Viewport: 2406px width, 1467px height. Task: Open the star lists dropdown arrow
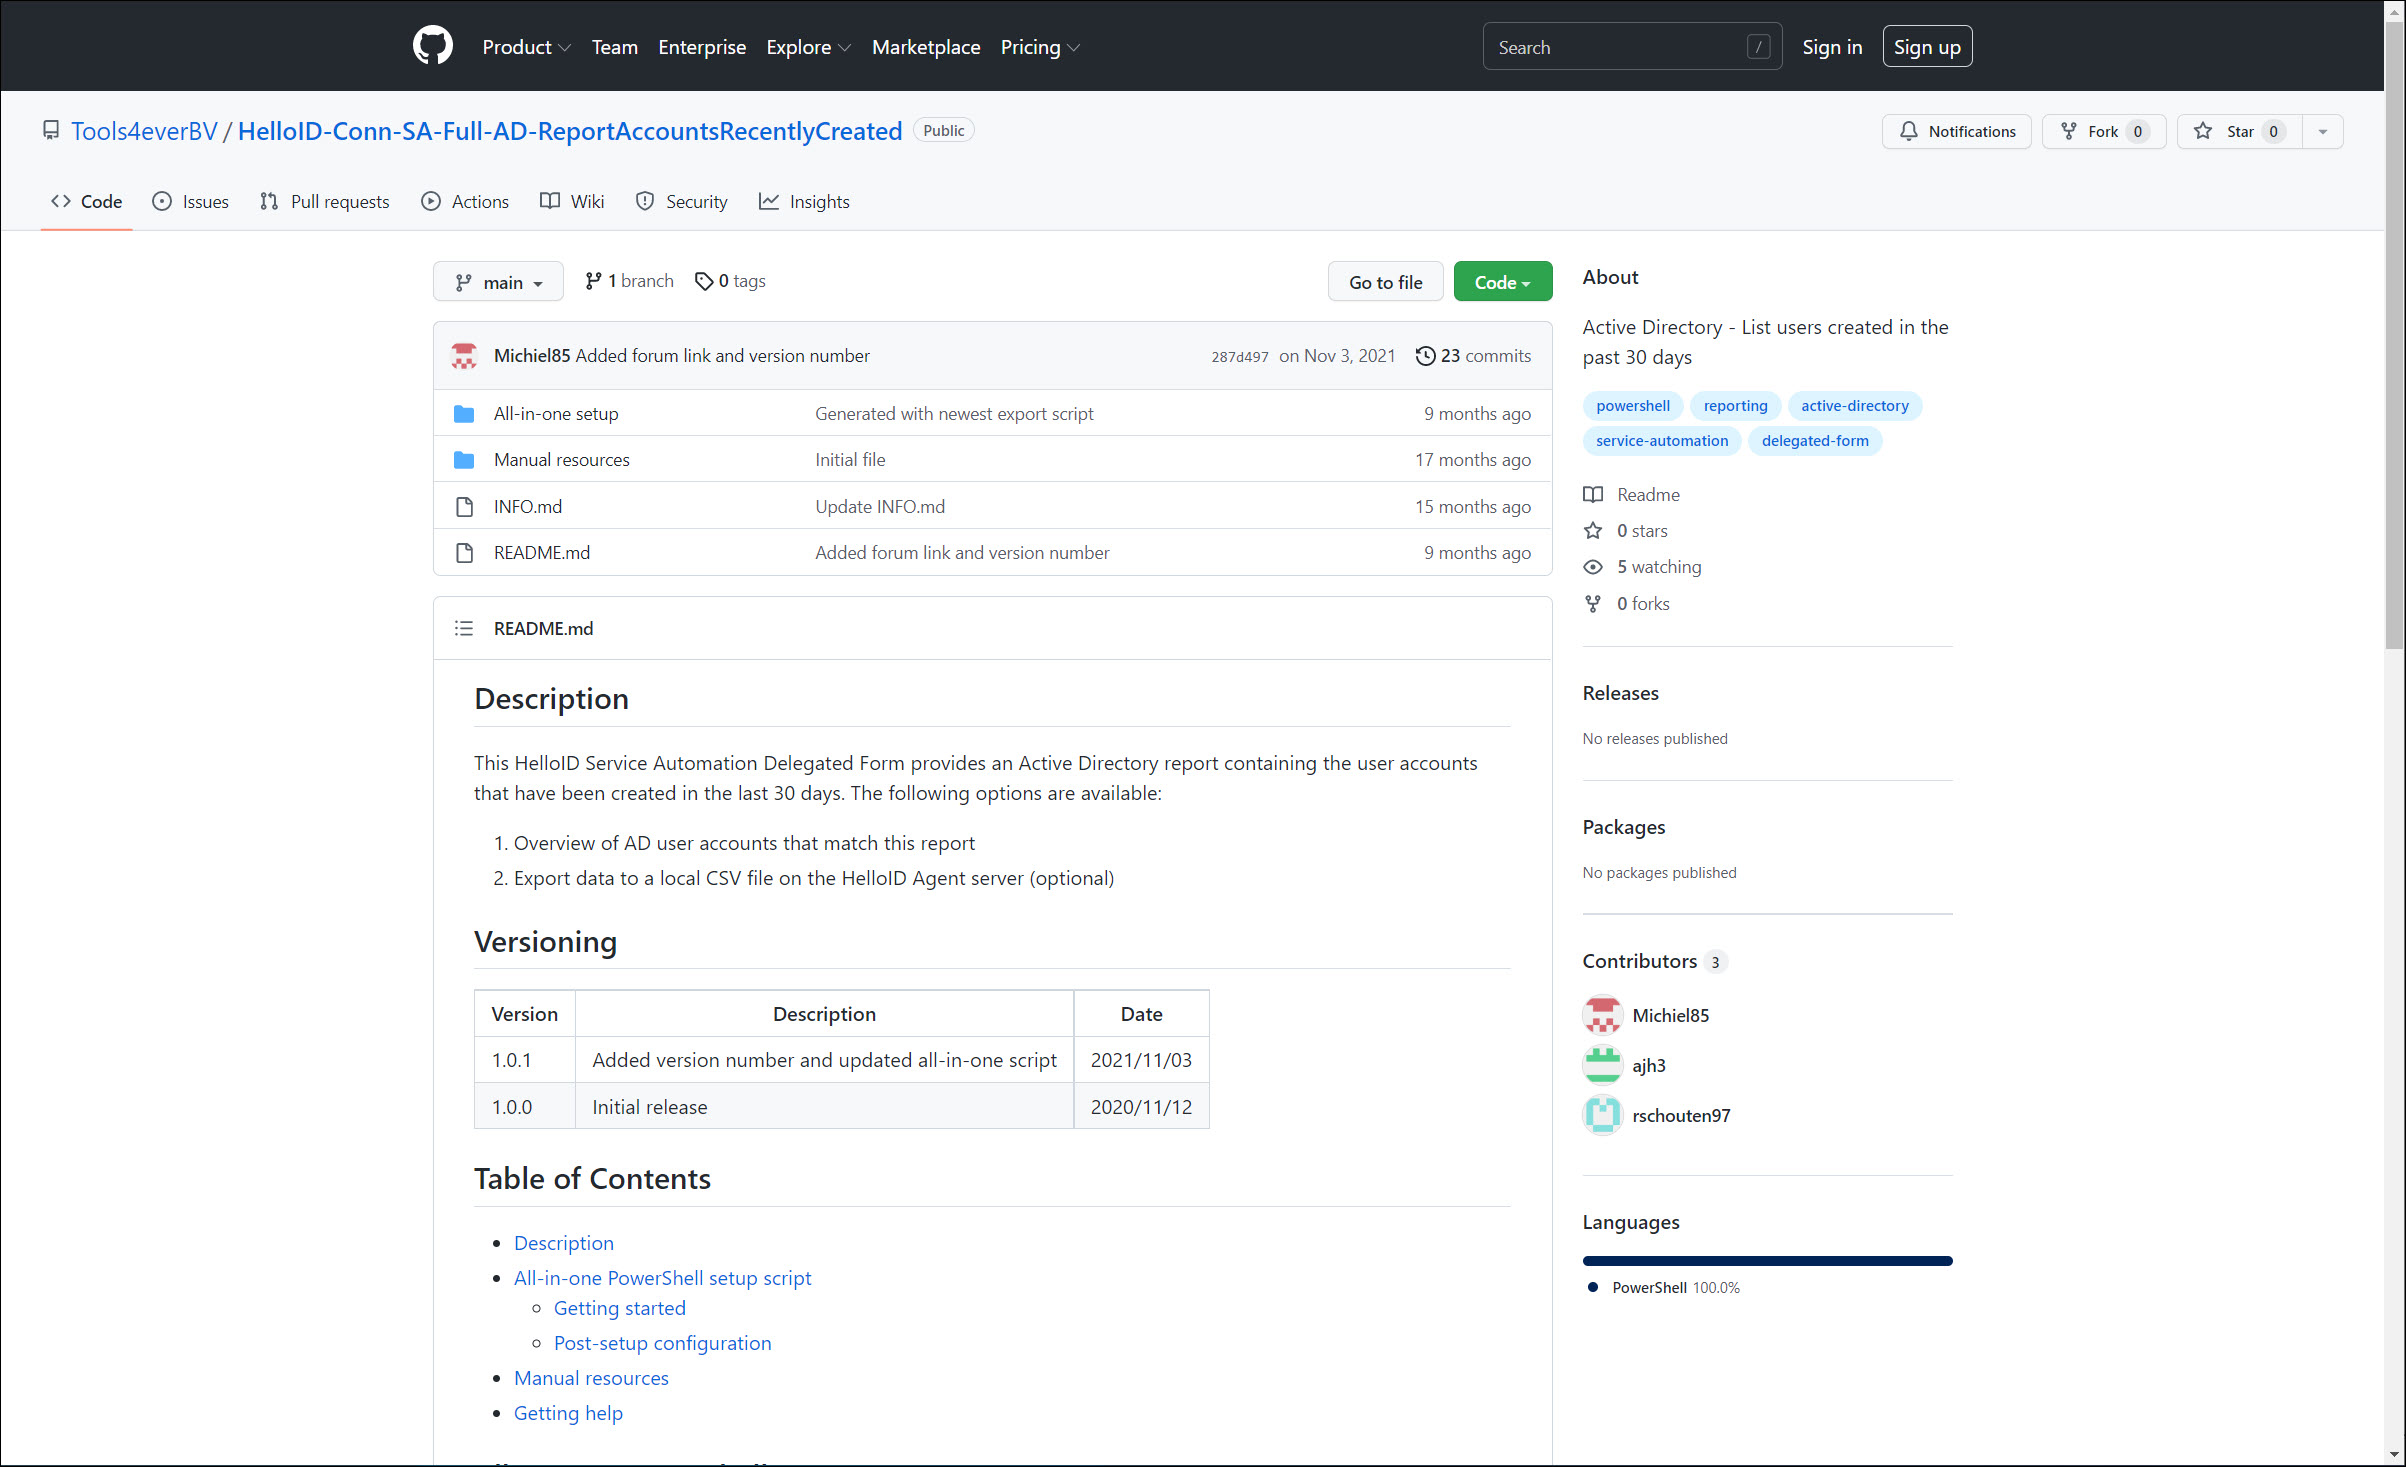[2322, 131]
